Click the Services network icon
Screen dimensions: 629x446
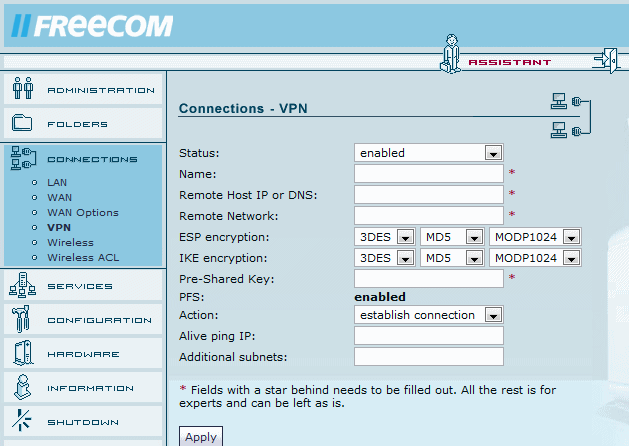pyautogui.click(x=23, y=286)
